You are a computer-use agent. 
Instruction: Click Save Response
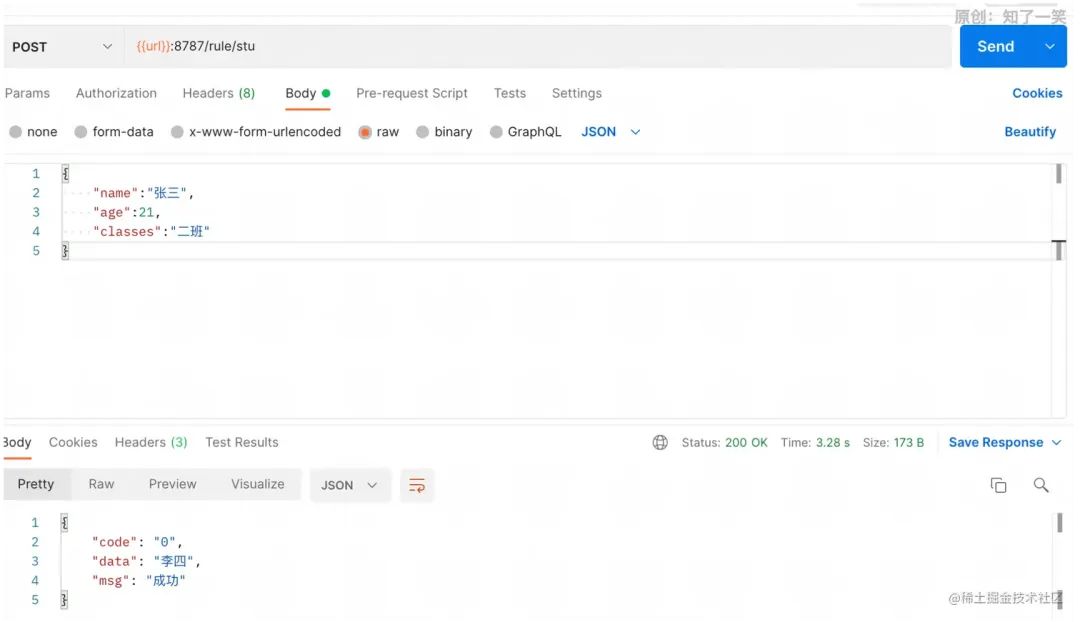(995, 442)
